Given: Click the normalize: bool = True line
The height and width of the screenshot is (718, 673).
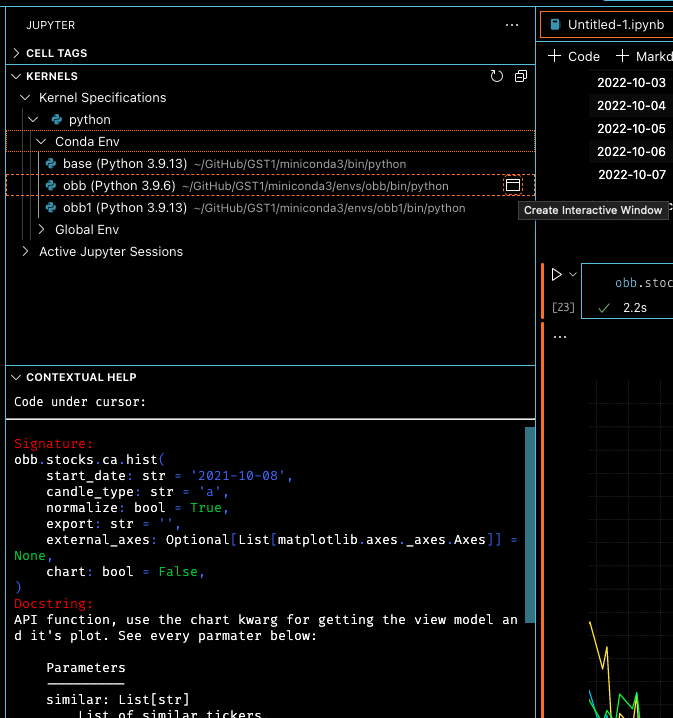Looking at the screenshot, I should (x=137, y=508).
